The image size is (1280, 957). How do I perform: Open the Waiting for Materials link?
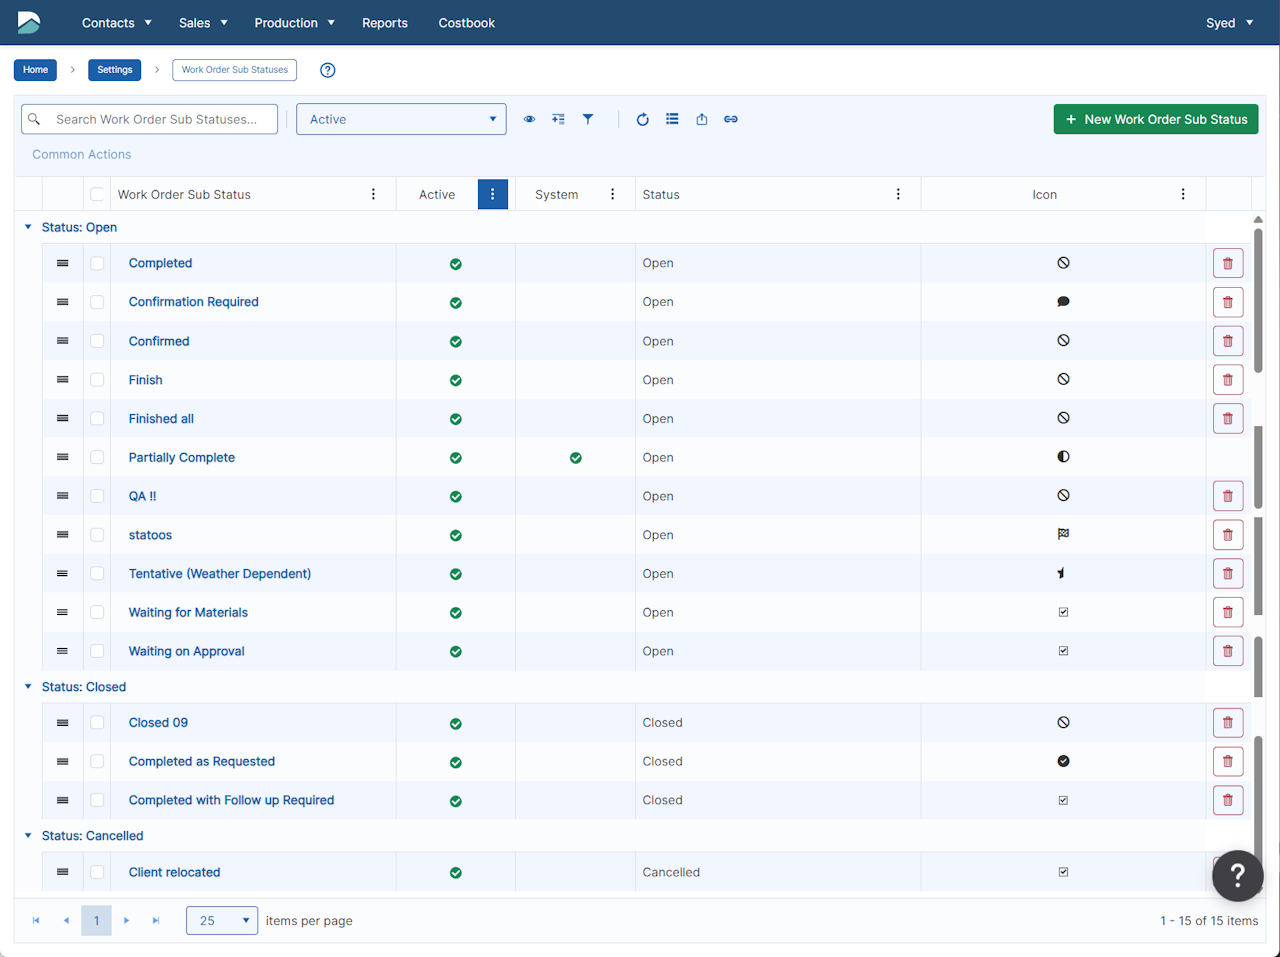pyautogui.click(x=188, y=612)
